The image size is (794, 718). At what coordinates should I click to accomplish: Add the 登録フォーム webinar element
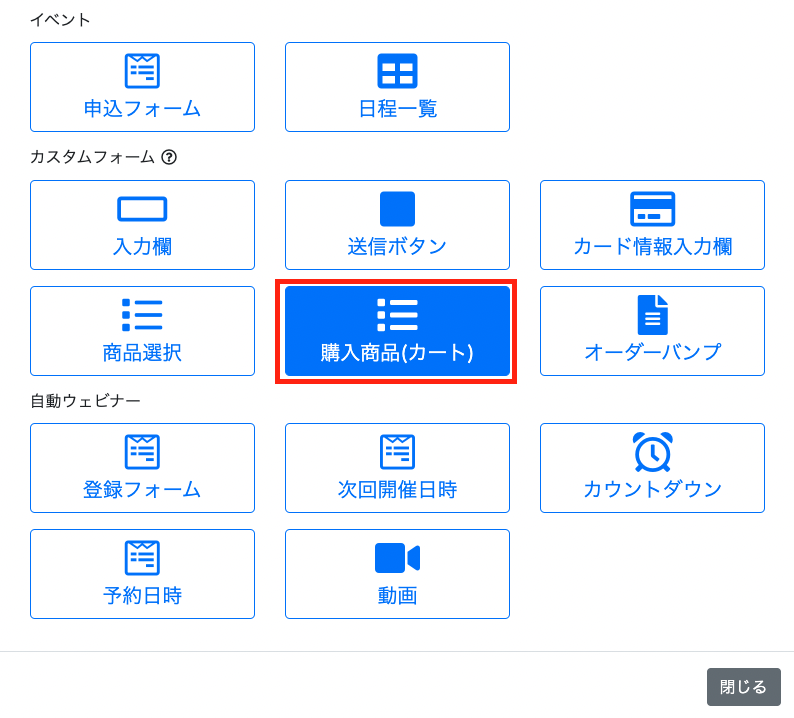[142, 468]
